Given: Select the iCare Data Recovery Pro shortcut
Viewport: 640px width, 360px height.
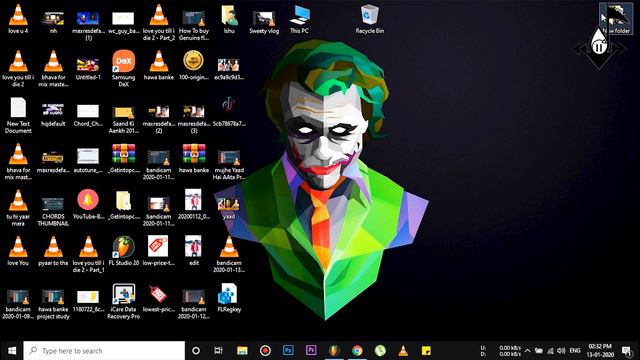Looking at the screenshot, I should 124,294.
